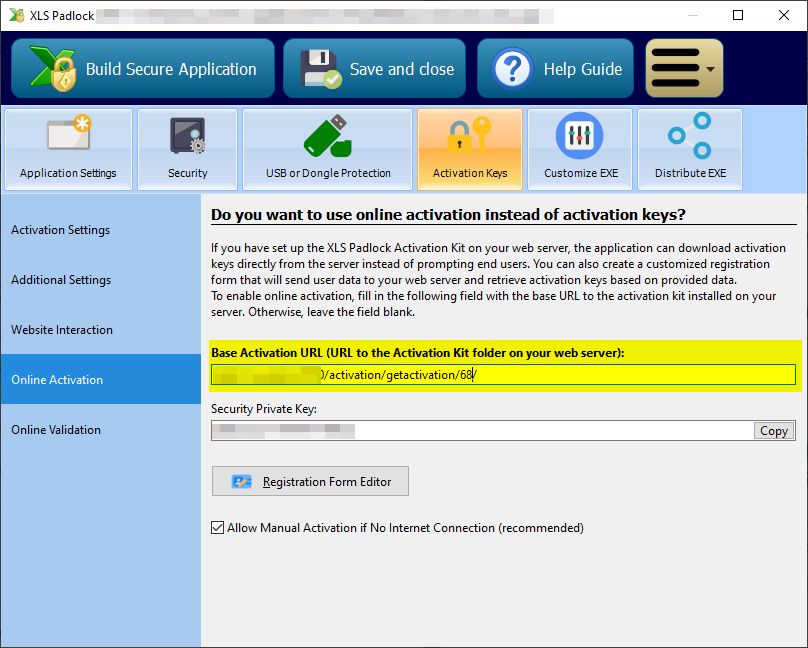
Task: Click the safe icon for Security
Action: [x=188, y=136]
